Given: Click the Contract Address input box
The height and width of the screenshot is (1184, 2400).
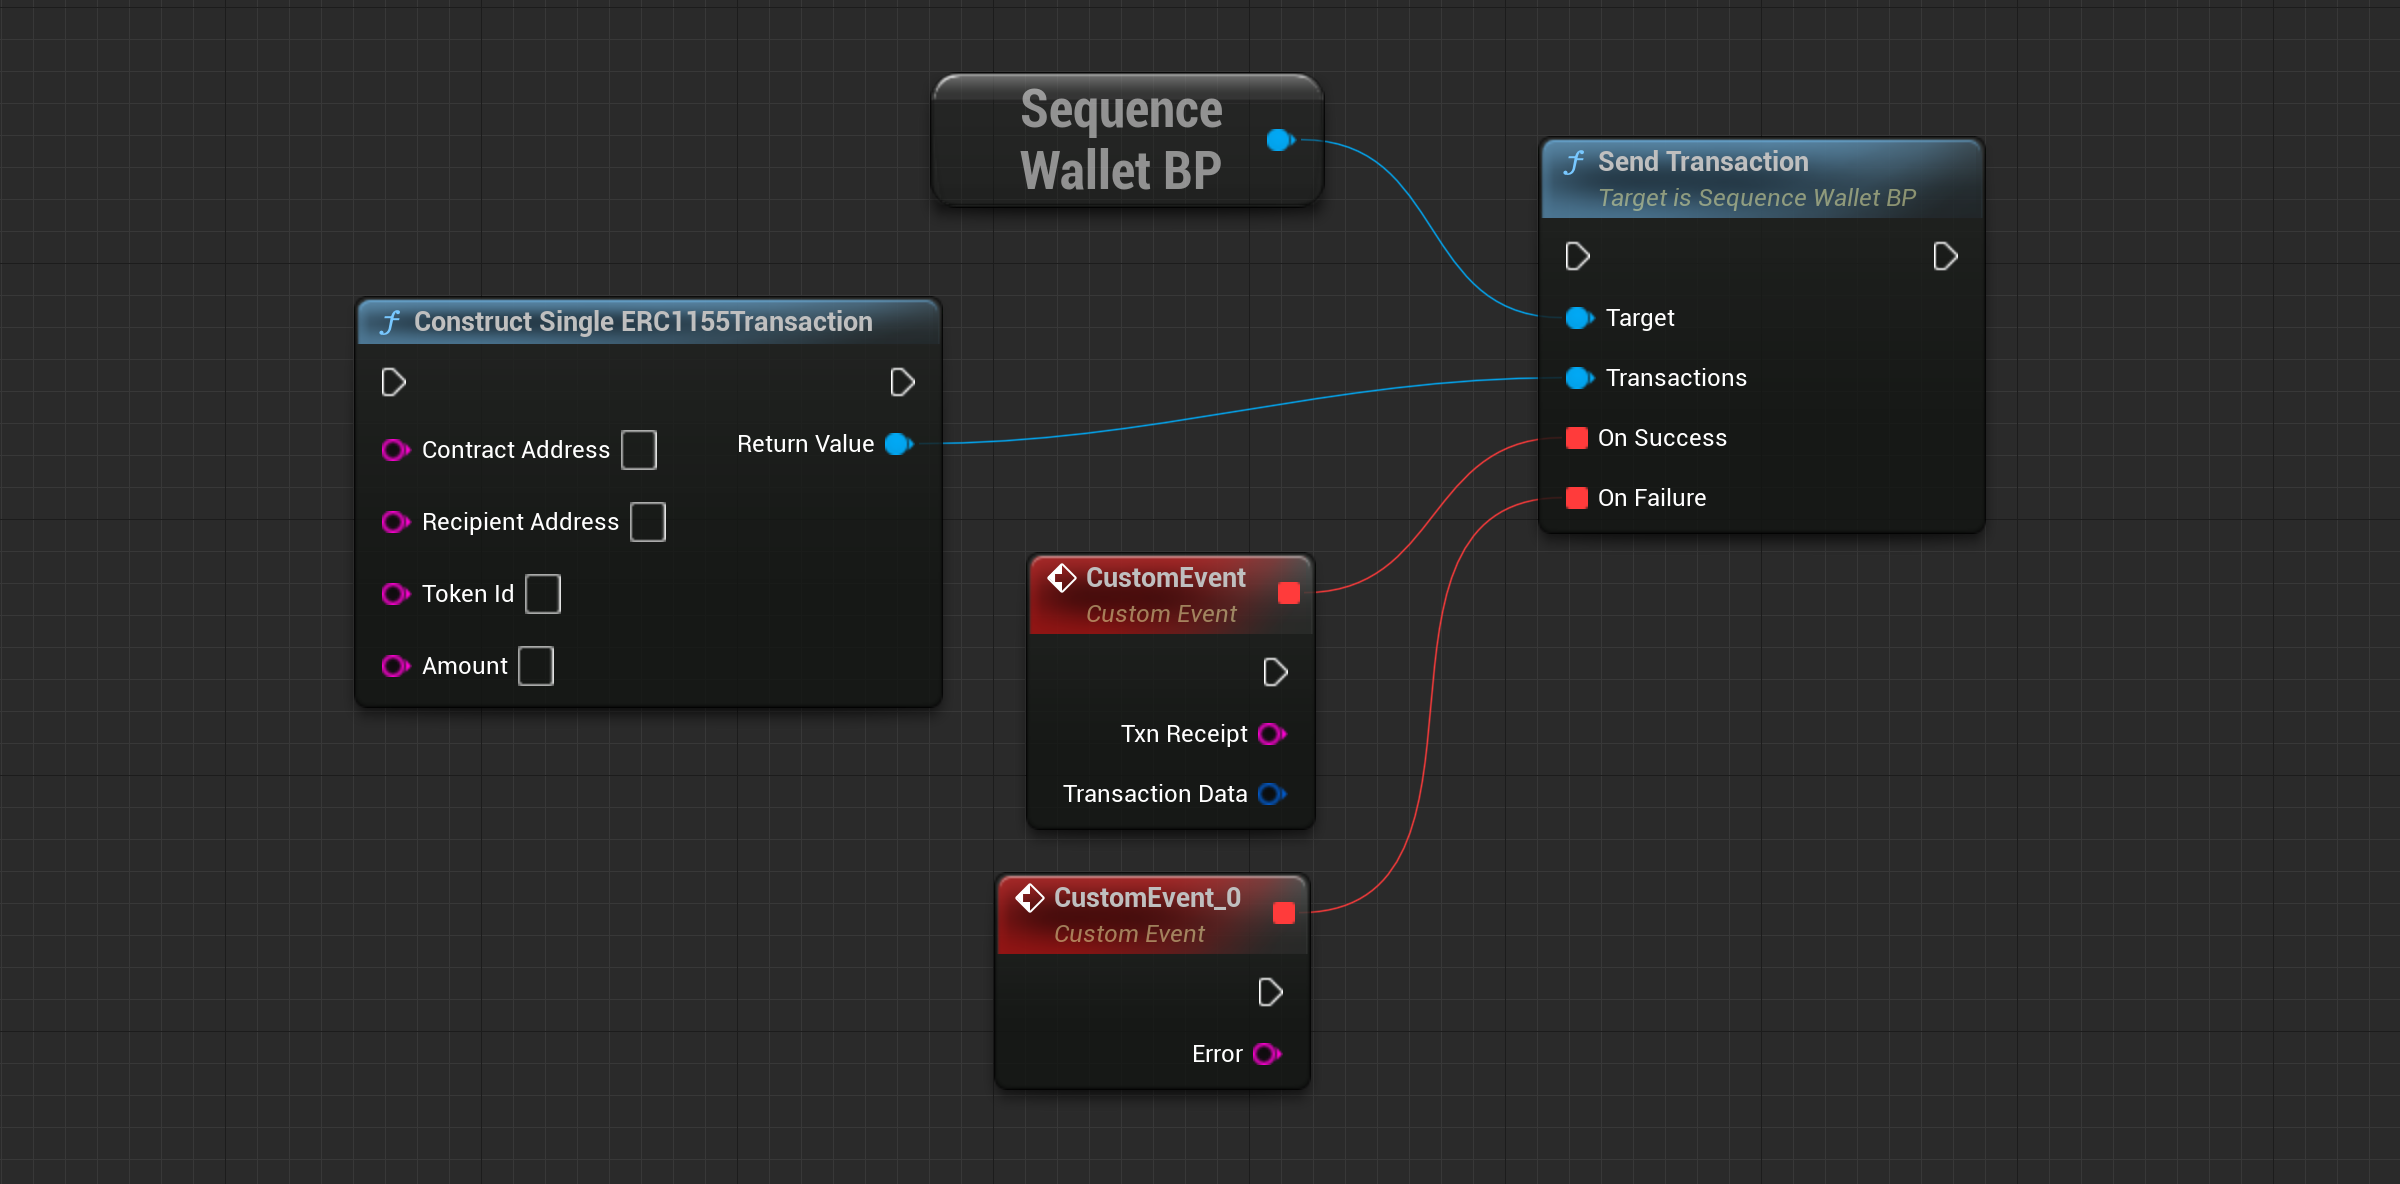Looking at the screenshot, I should 639,450.
